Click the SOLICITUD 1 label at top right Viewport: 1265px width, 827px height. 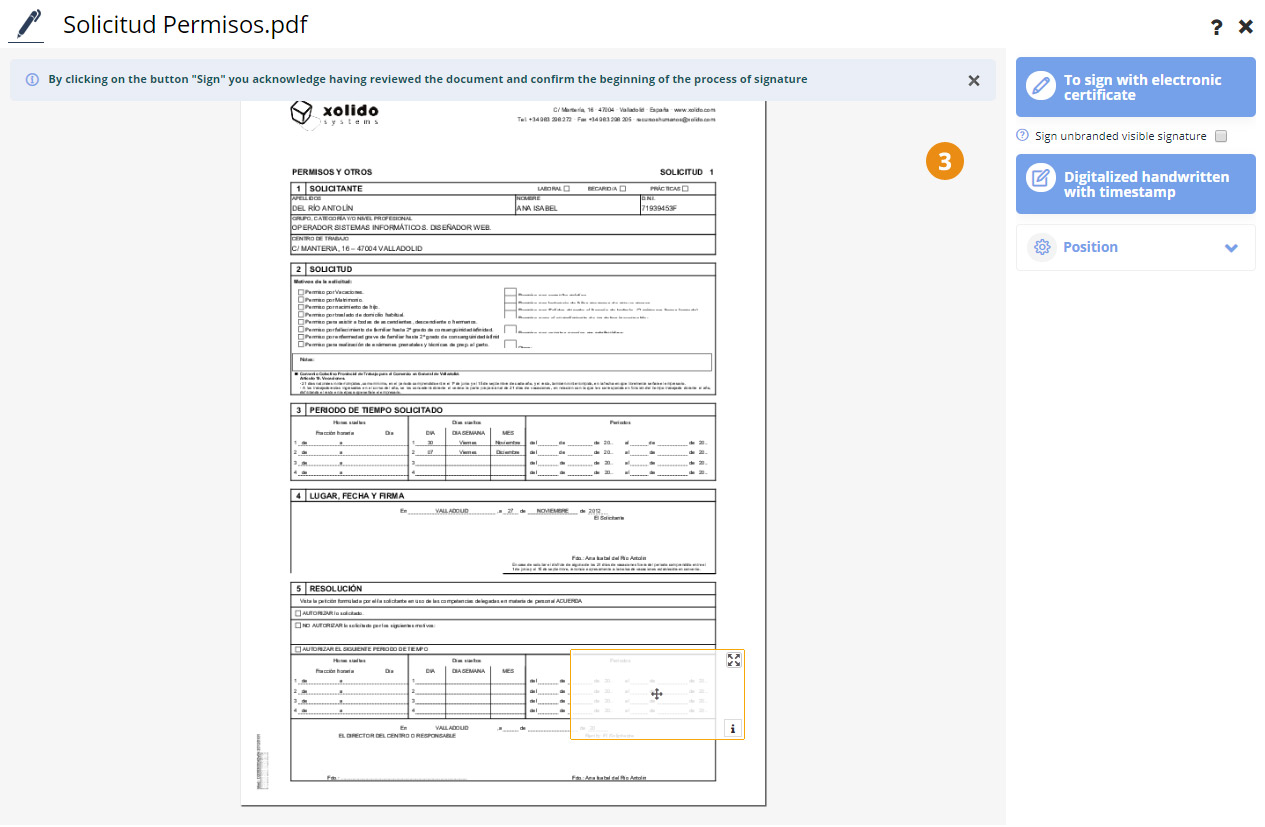[x=687, y=172]
